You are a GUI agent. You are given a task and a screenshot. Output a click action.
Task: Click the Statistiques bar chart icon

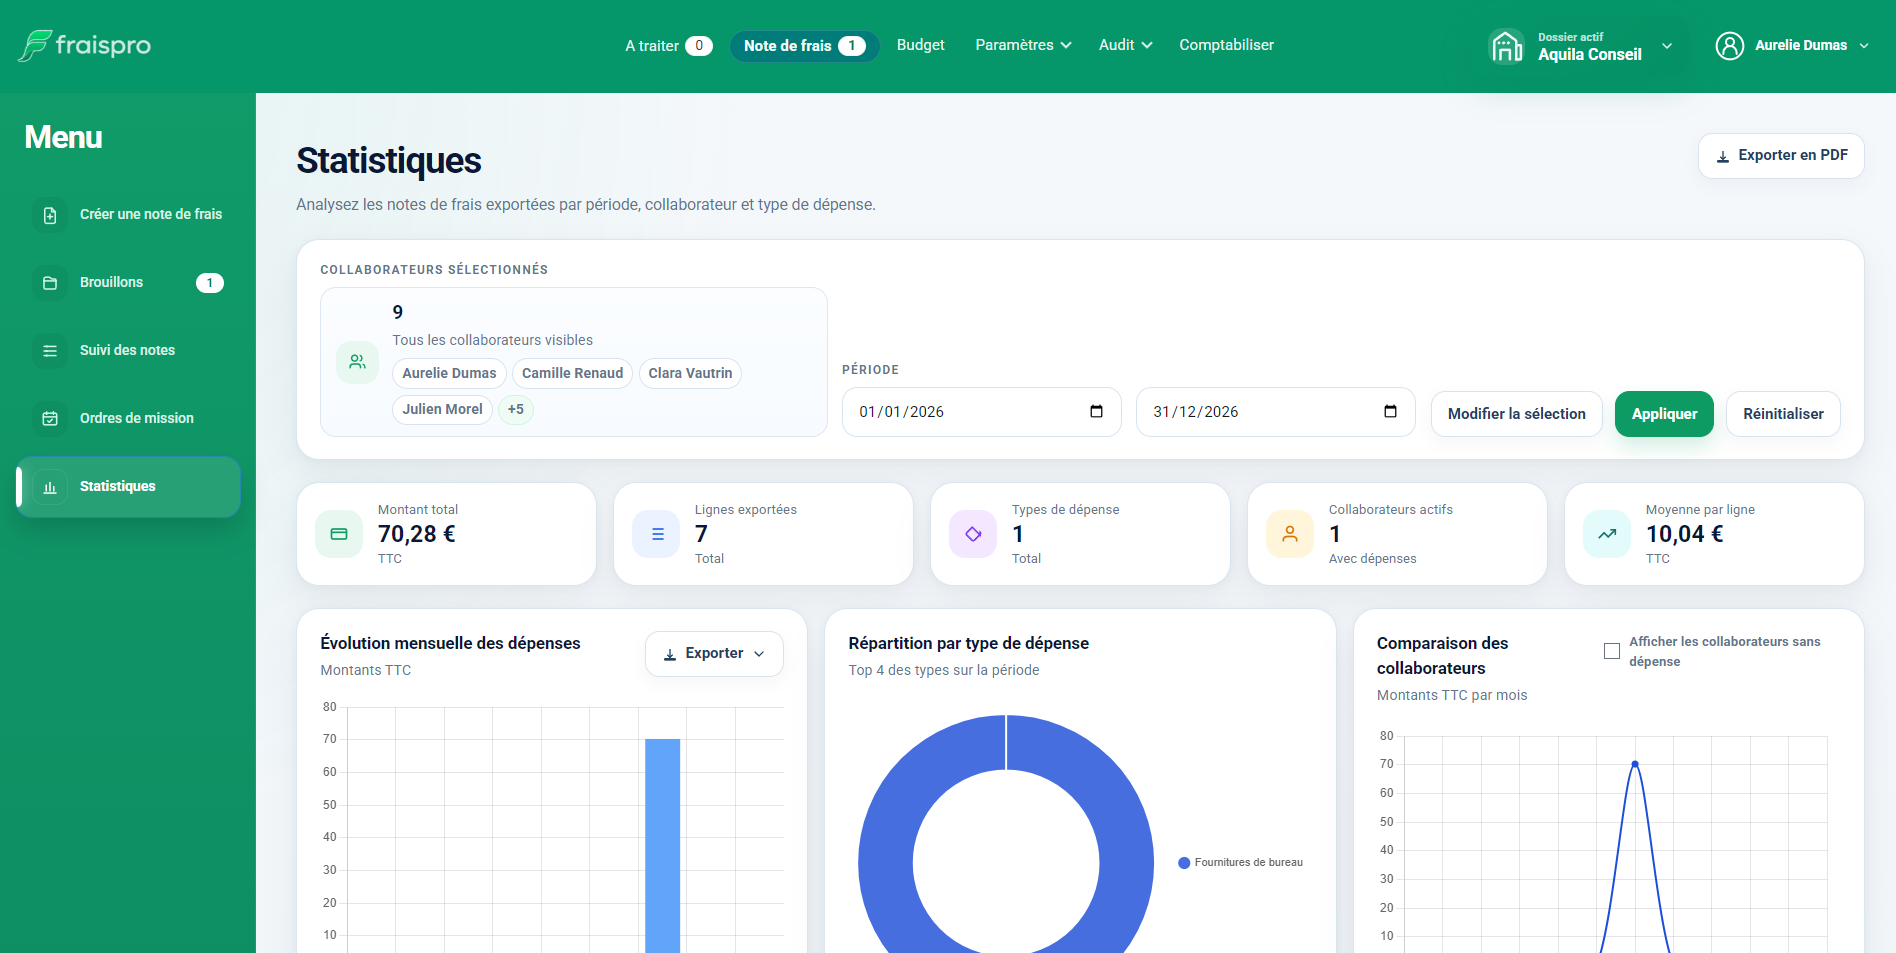pyautogui.click(x=50, y=487)
